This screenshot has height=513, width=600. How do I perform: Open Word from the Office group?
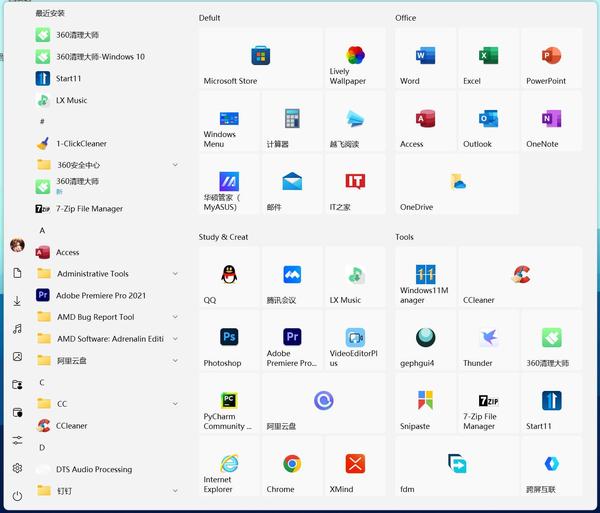426,59
